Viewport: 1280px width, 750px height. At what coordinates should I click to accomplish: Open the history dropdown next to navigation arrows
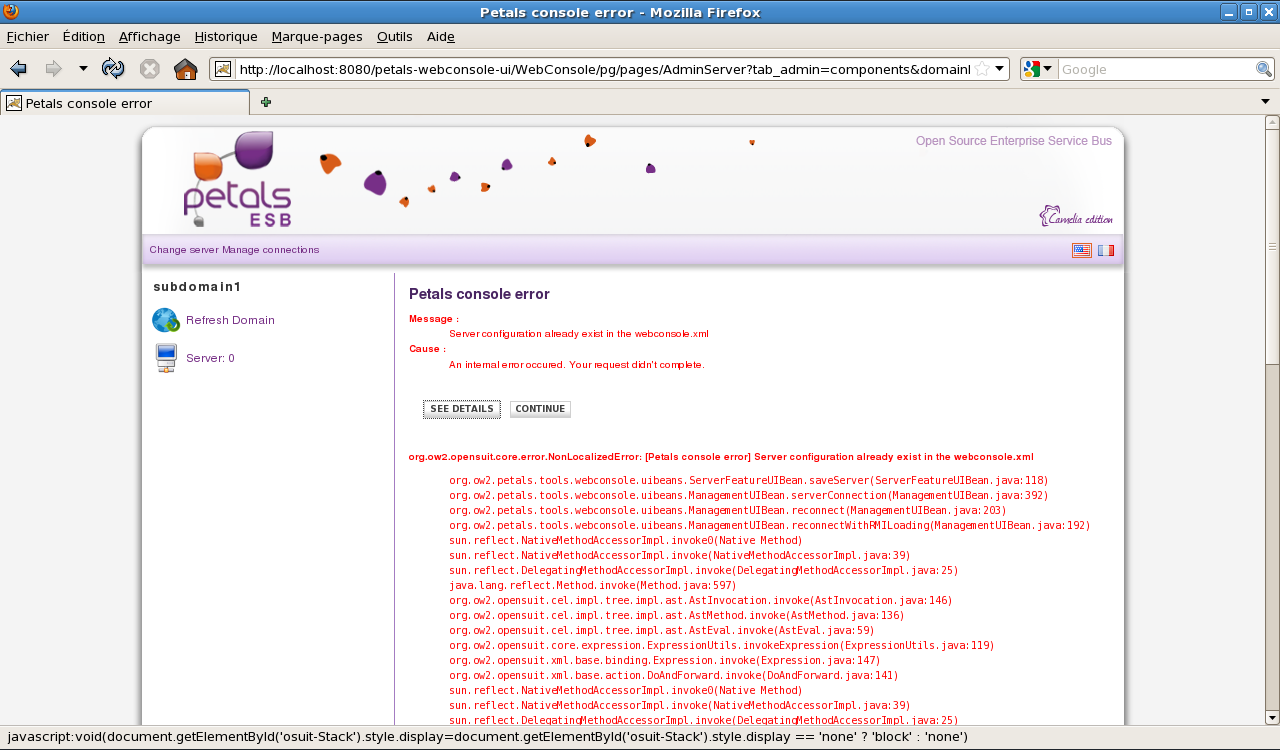(x=83, y=69)
